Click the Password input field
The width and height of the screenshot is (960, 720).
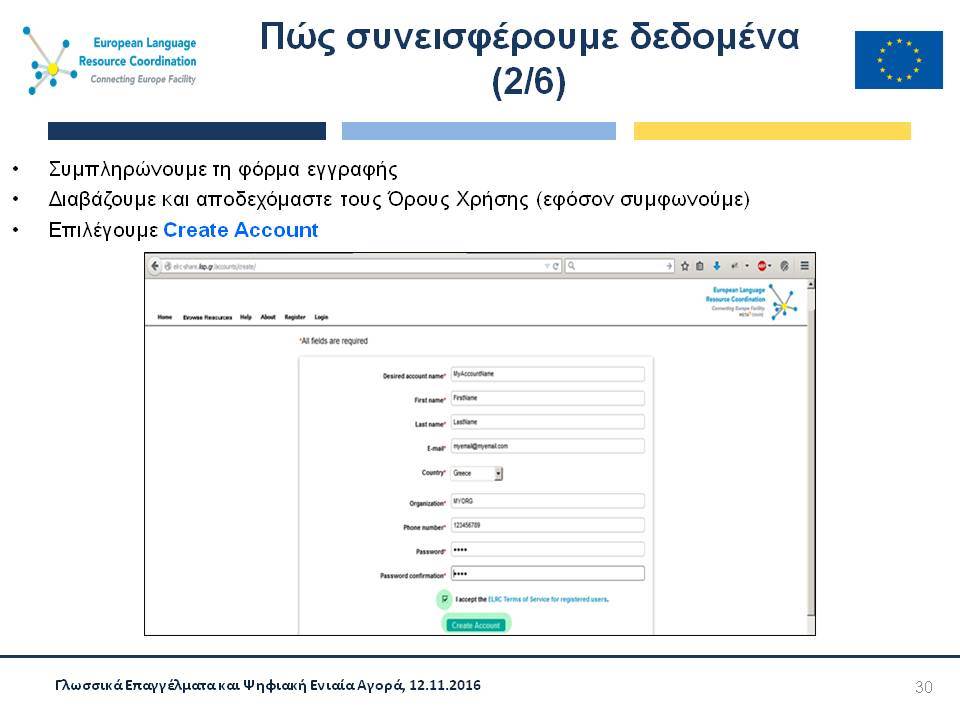(547, 549)
